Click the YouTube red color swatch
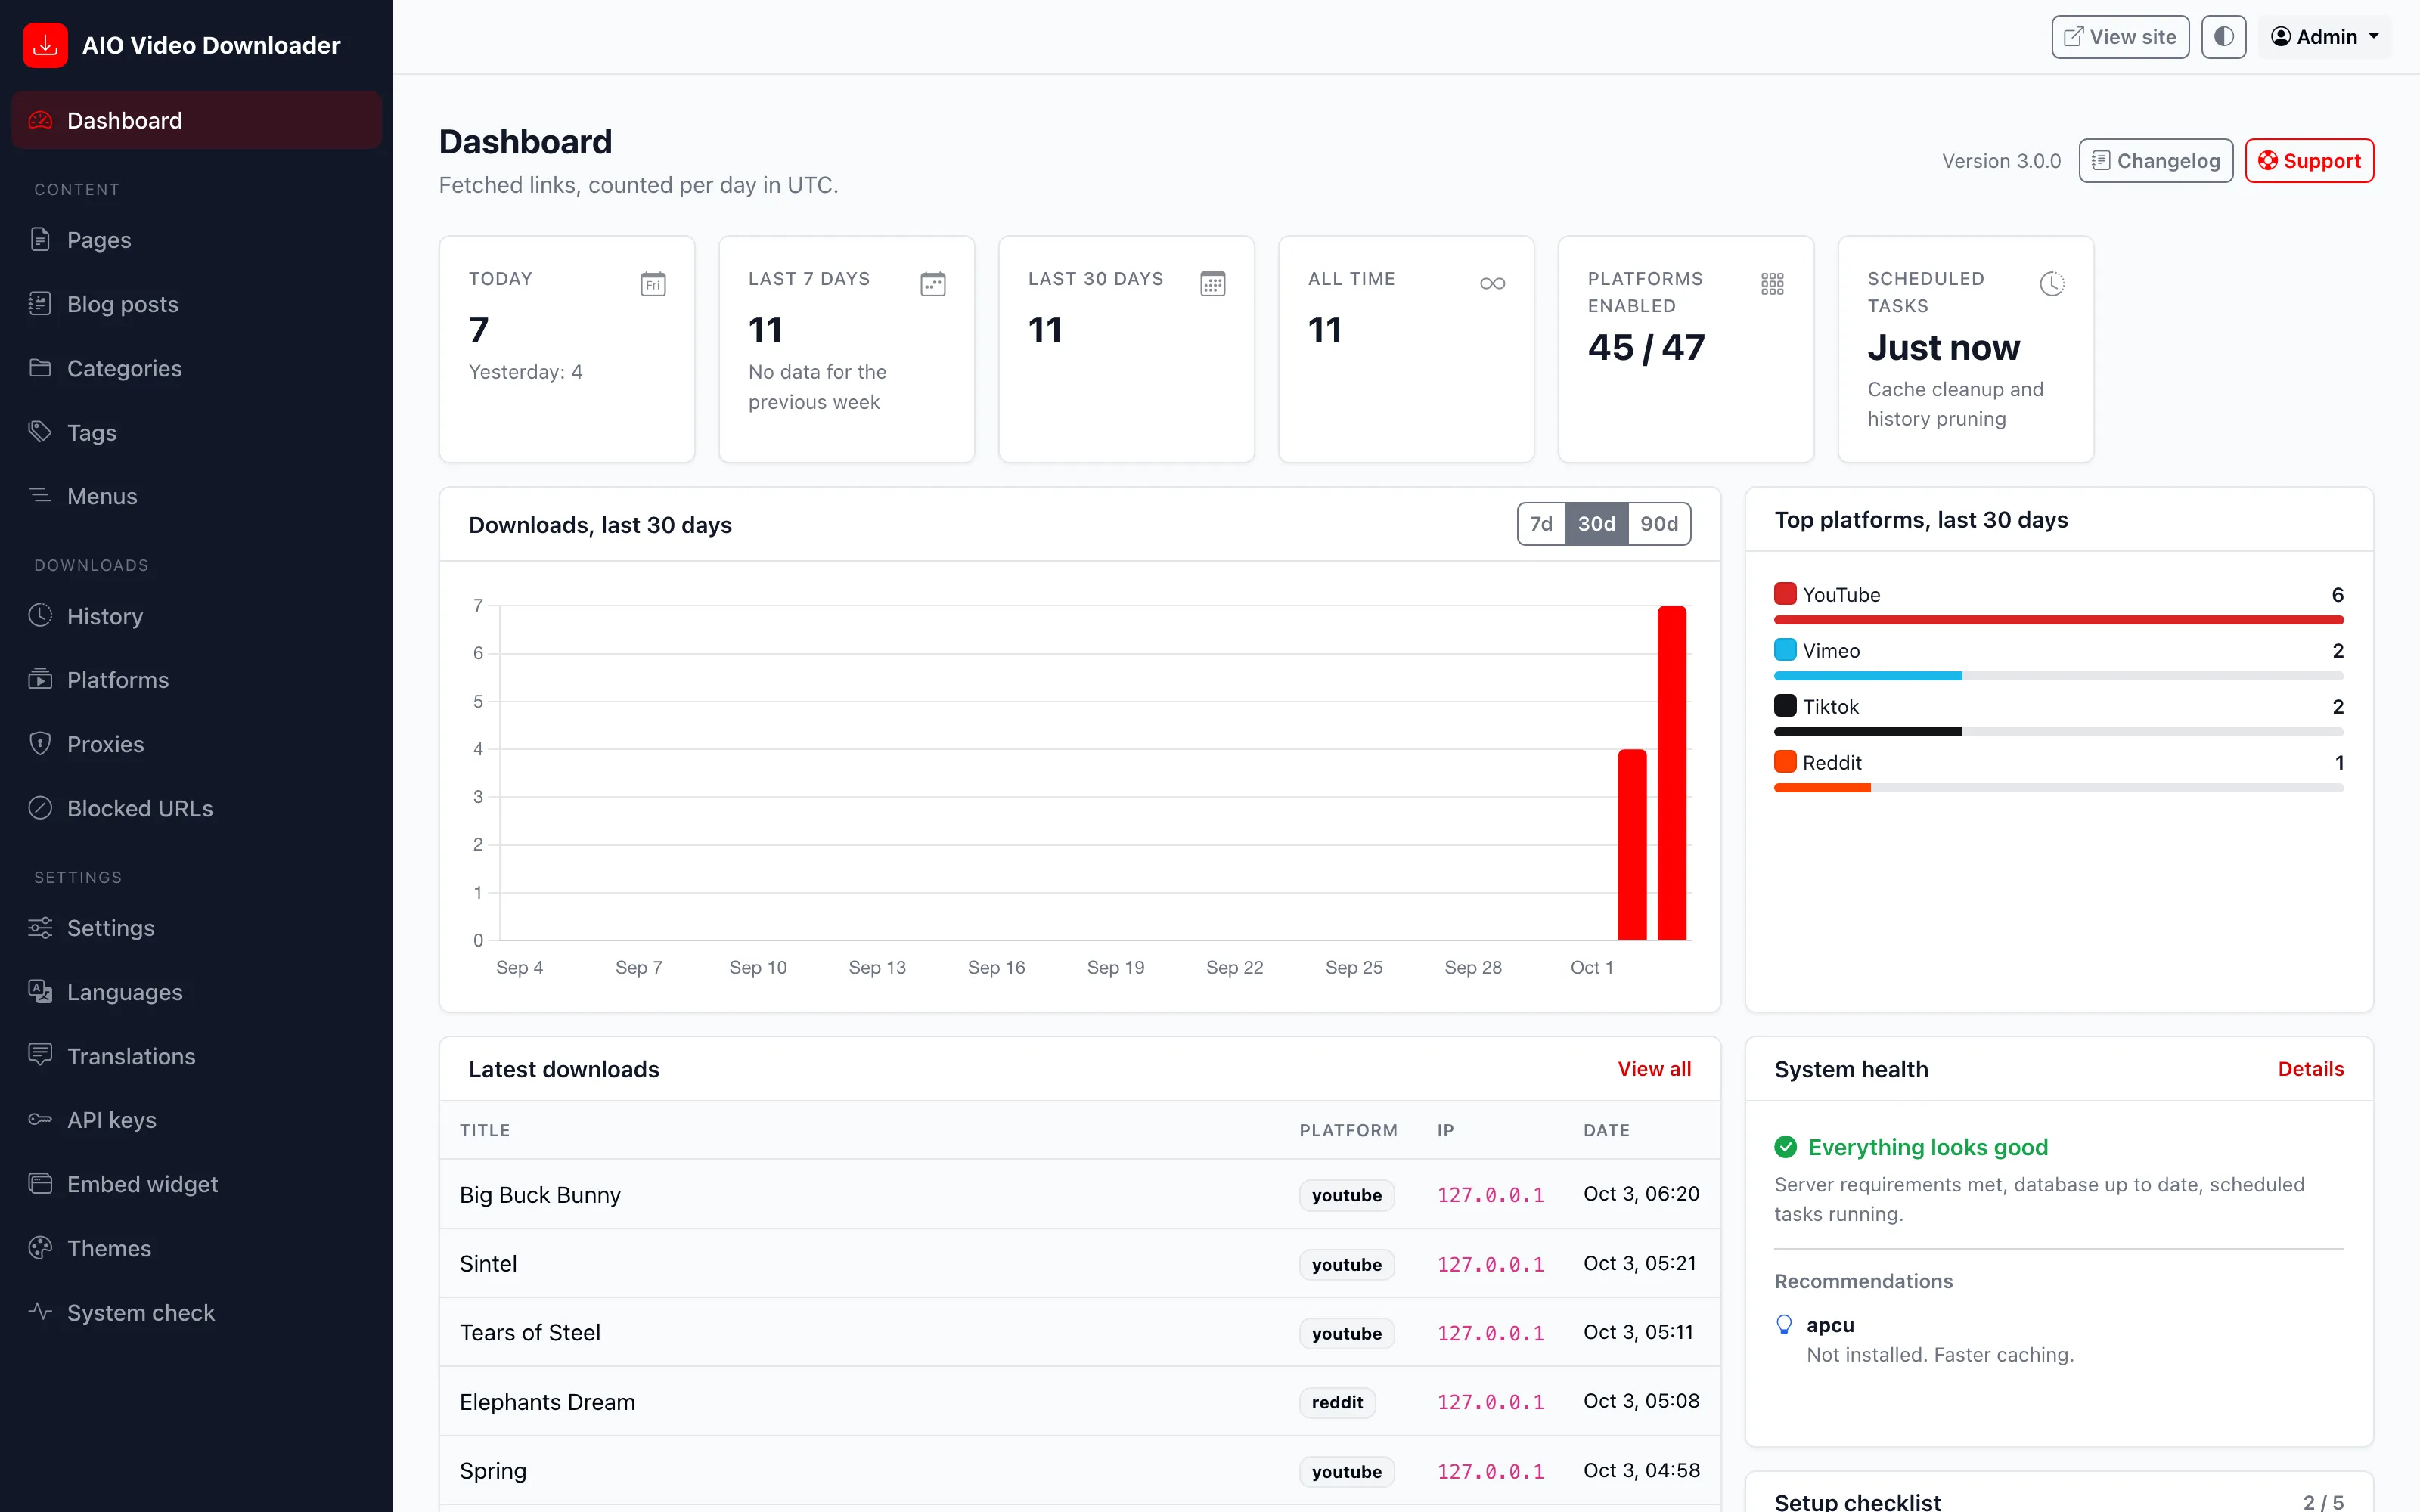 tap(1785, 594)
